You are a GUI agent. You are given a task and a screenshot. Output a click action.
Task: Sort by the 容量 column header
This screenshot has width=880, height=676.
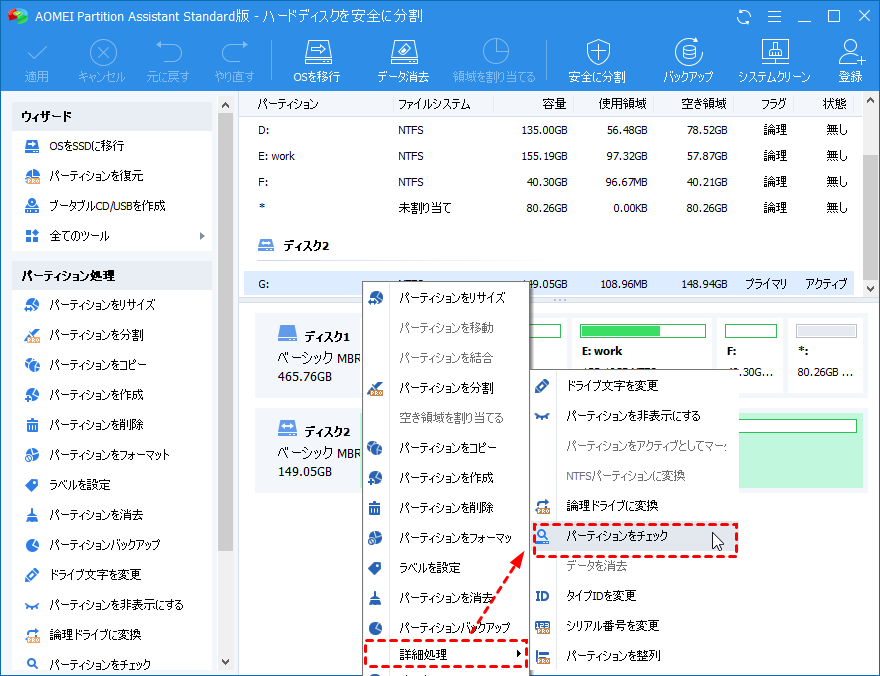pos(554,104)
